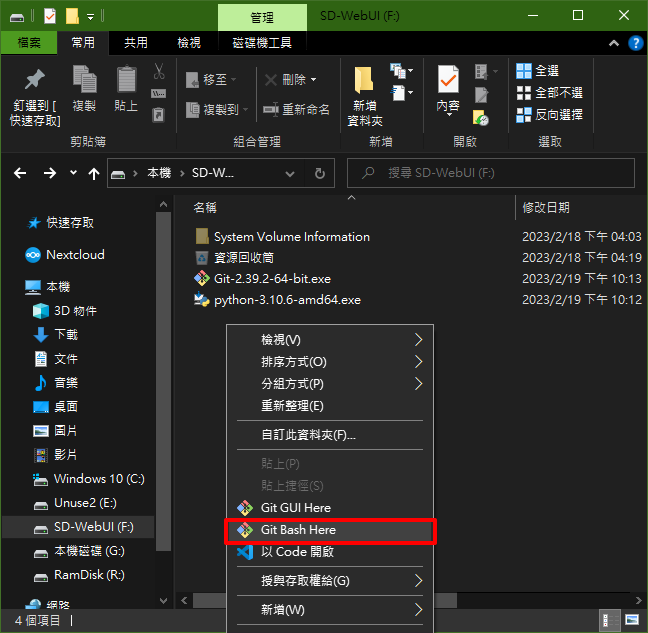Viewport: 648px width, 633px height.
Task: Click the Pin to Quick Access icon
Action: coord(35,79)
